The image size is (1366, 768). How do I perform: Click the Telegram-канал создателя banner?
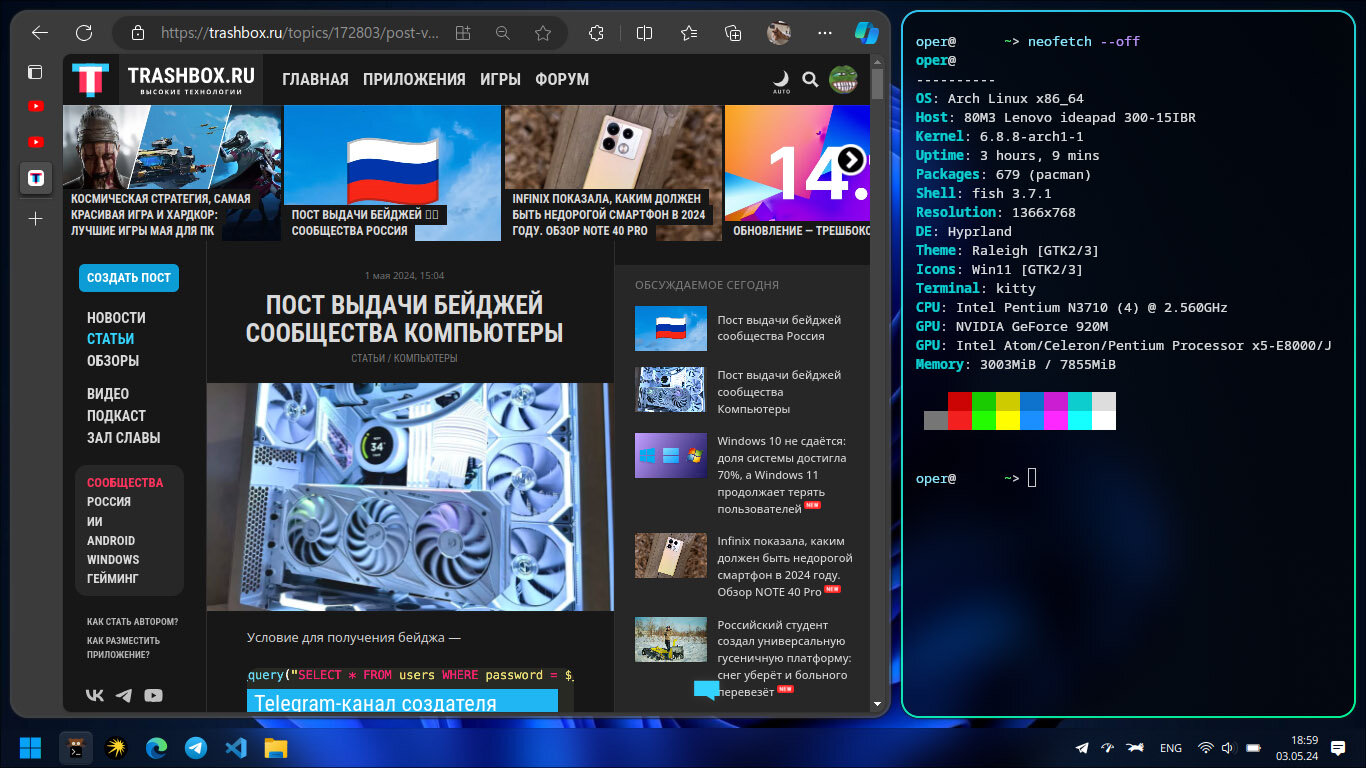tap(402, 701)
